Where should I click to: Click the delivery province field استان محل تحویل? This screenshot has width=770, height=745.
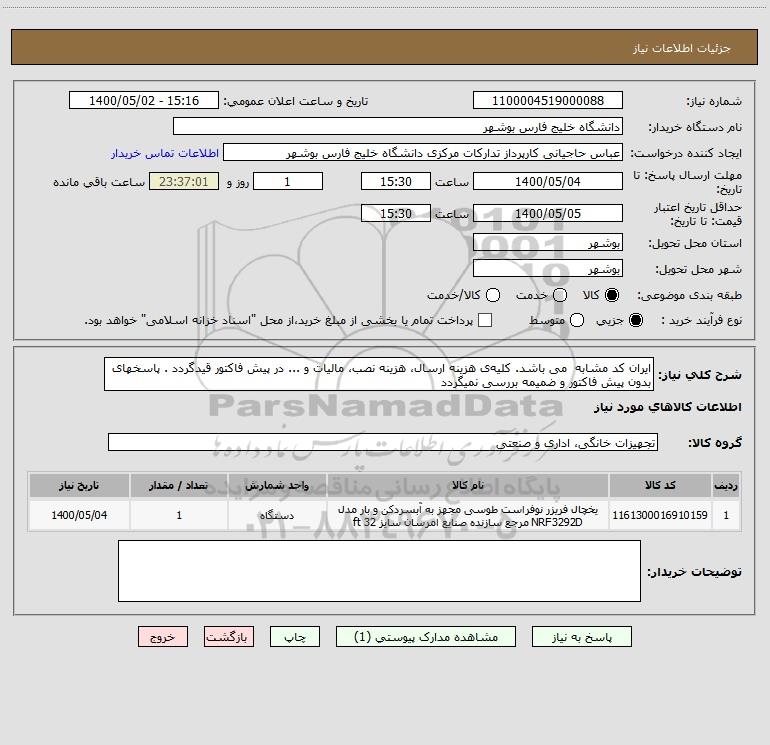pos(548,243)
